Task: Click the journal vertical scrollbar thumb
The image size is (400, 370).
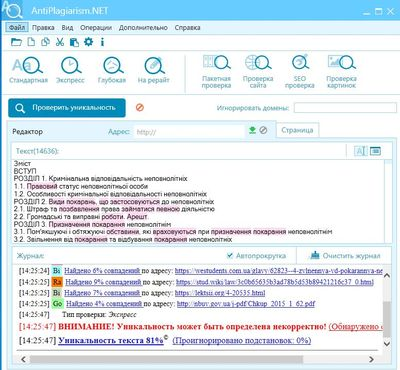Action: [387, 319]
